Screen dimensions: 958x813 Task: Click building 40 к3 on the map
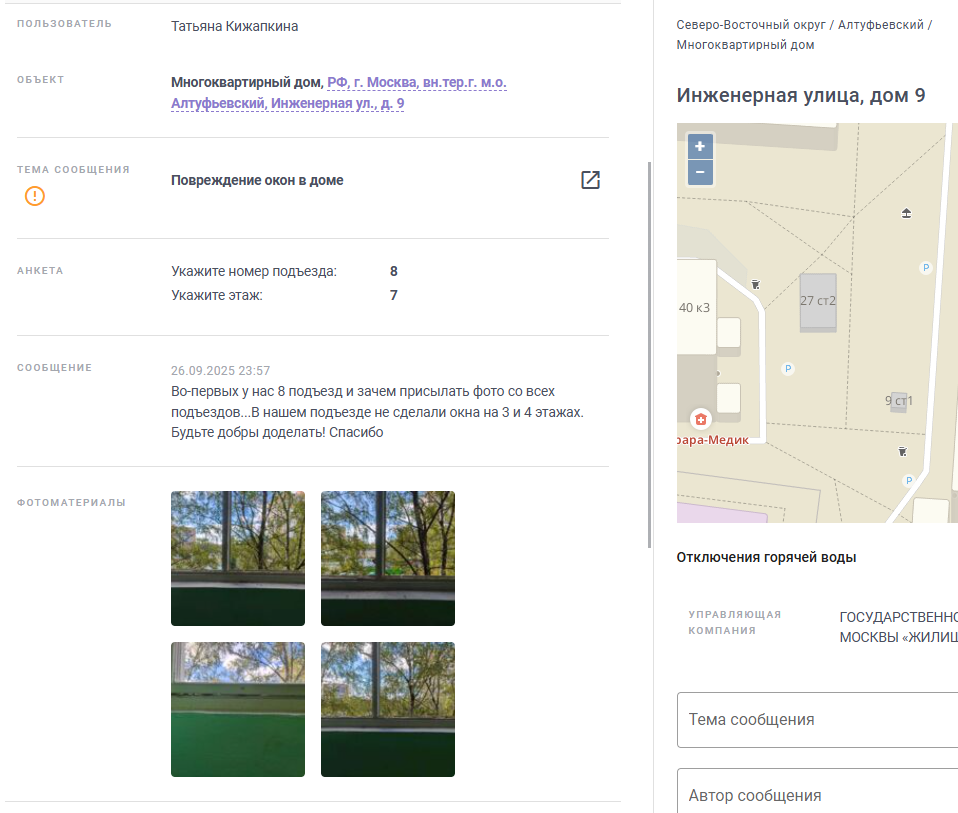click(x=696, y=307)
